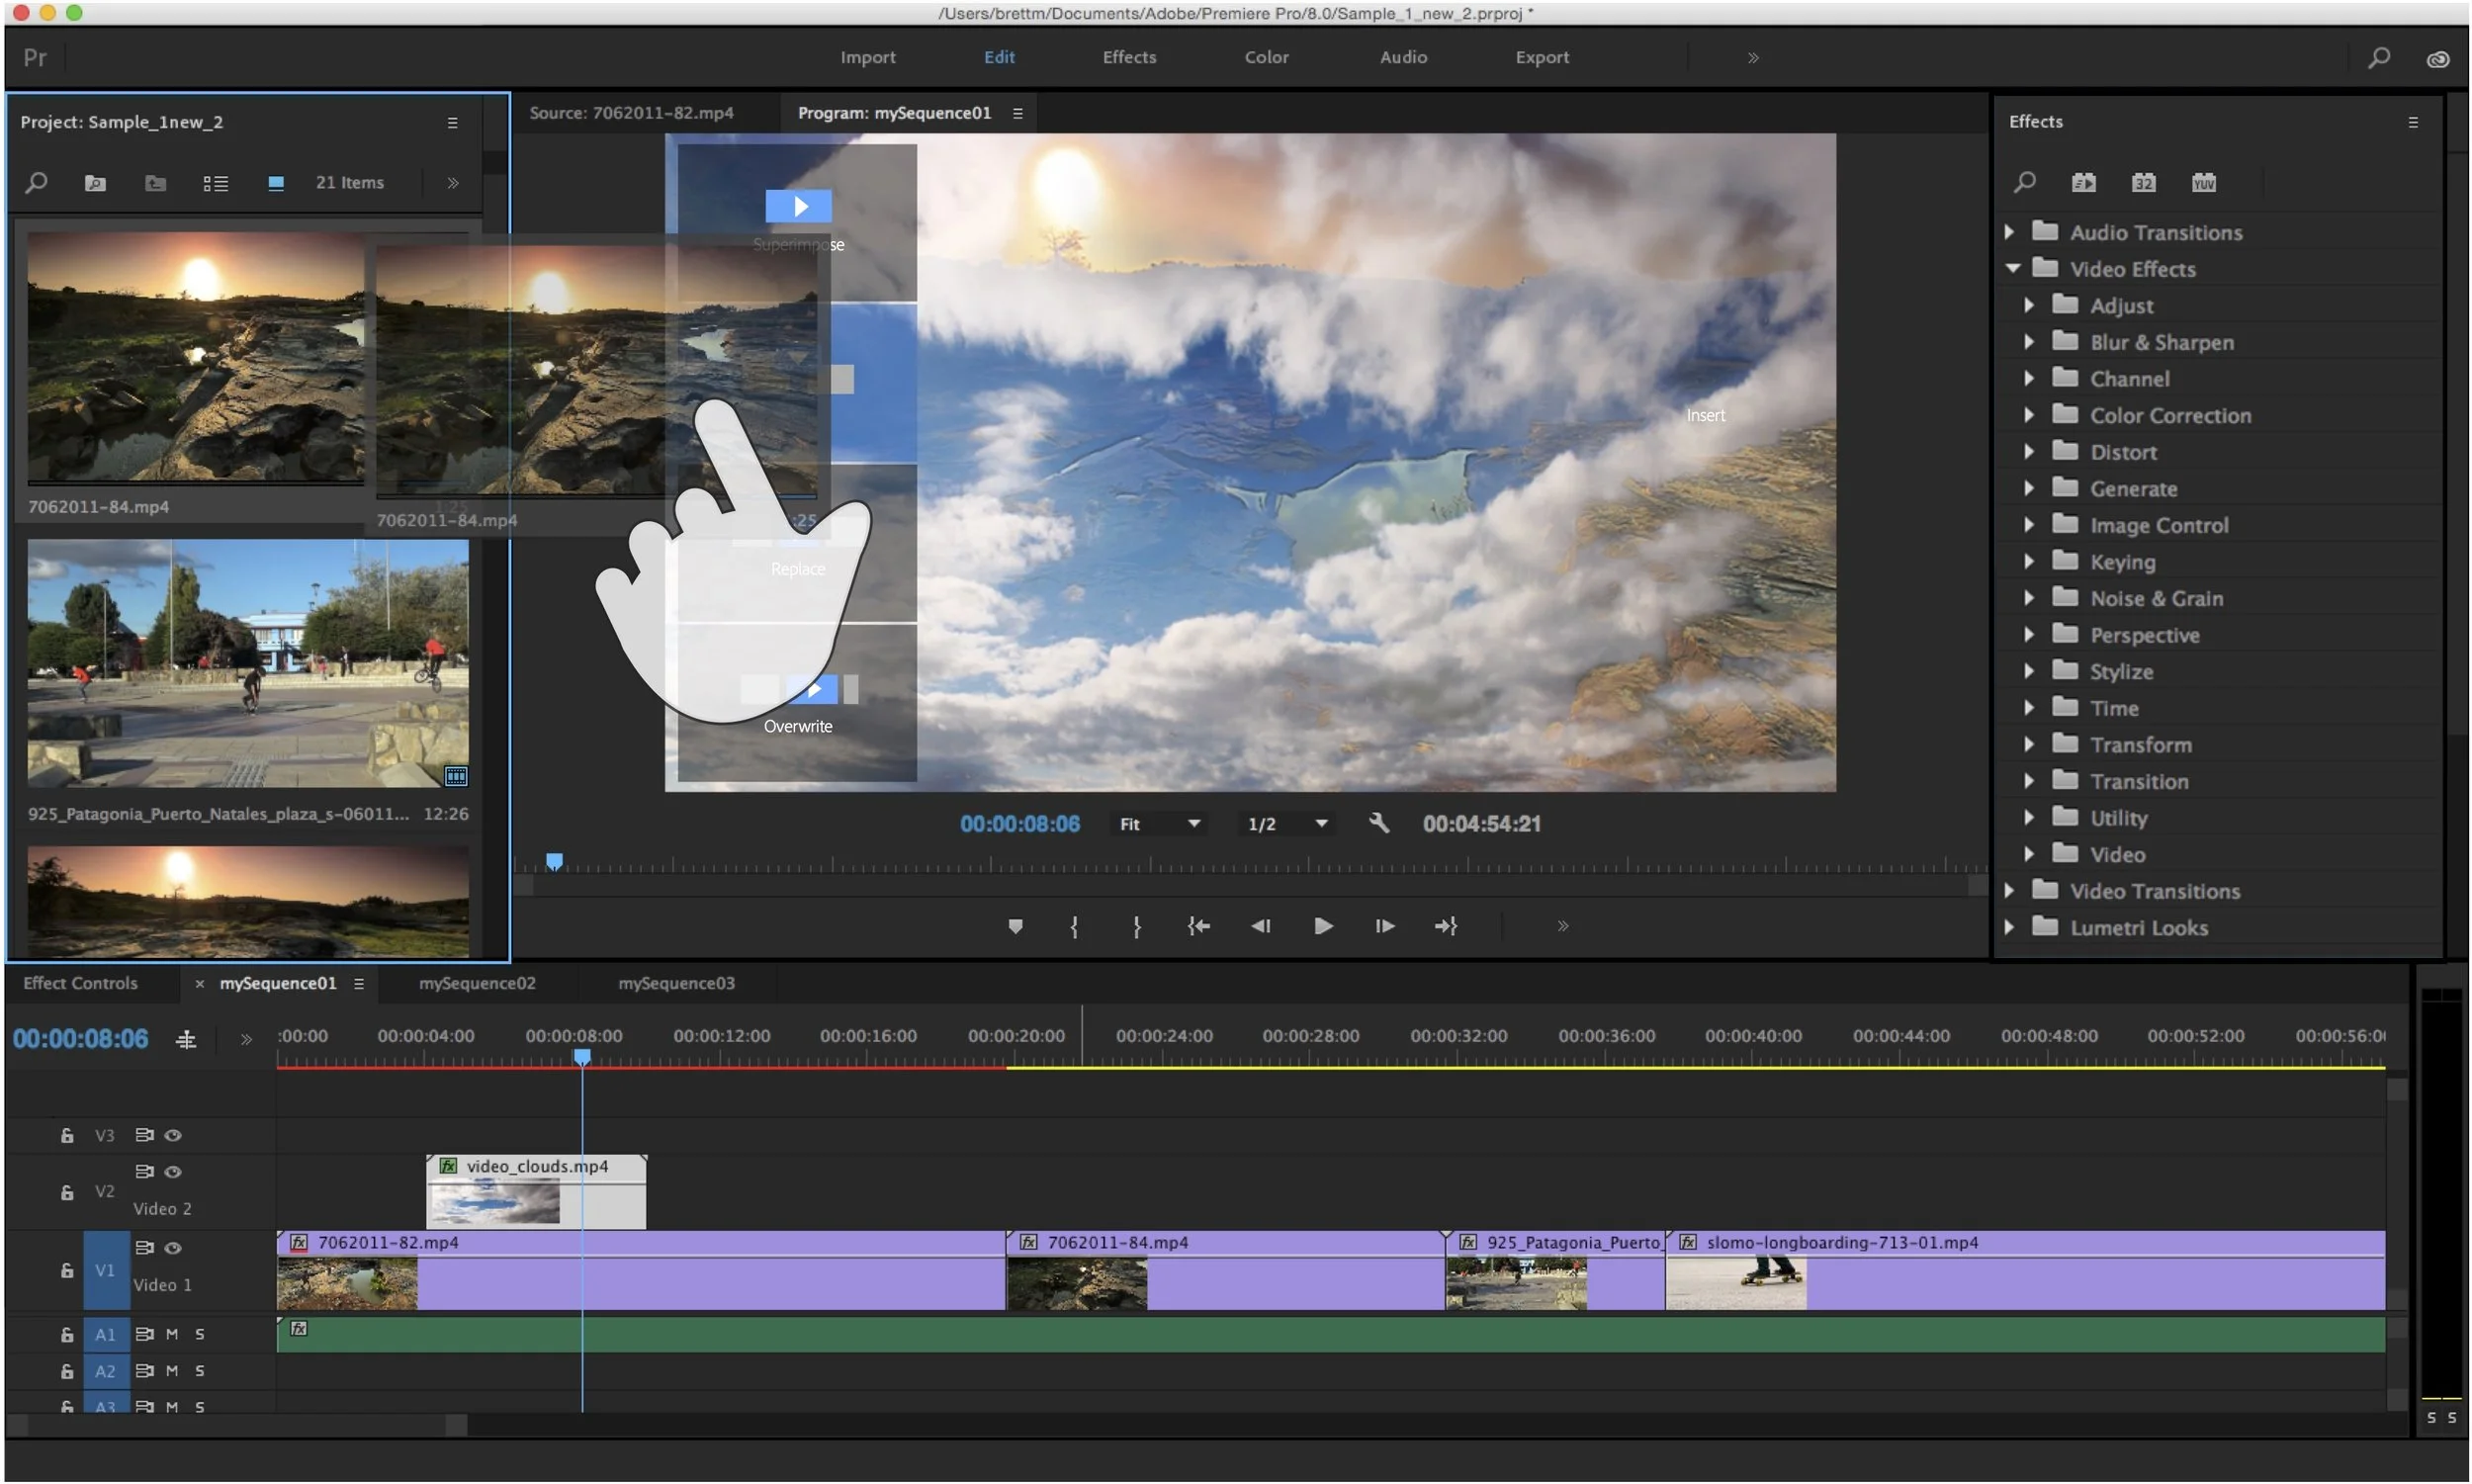This screenshot has width=2472, height=1484.
Task: Toggle YUV effects filter icon
Action: click(2203, 182)
